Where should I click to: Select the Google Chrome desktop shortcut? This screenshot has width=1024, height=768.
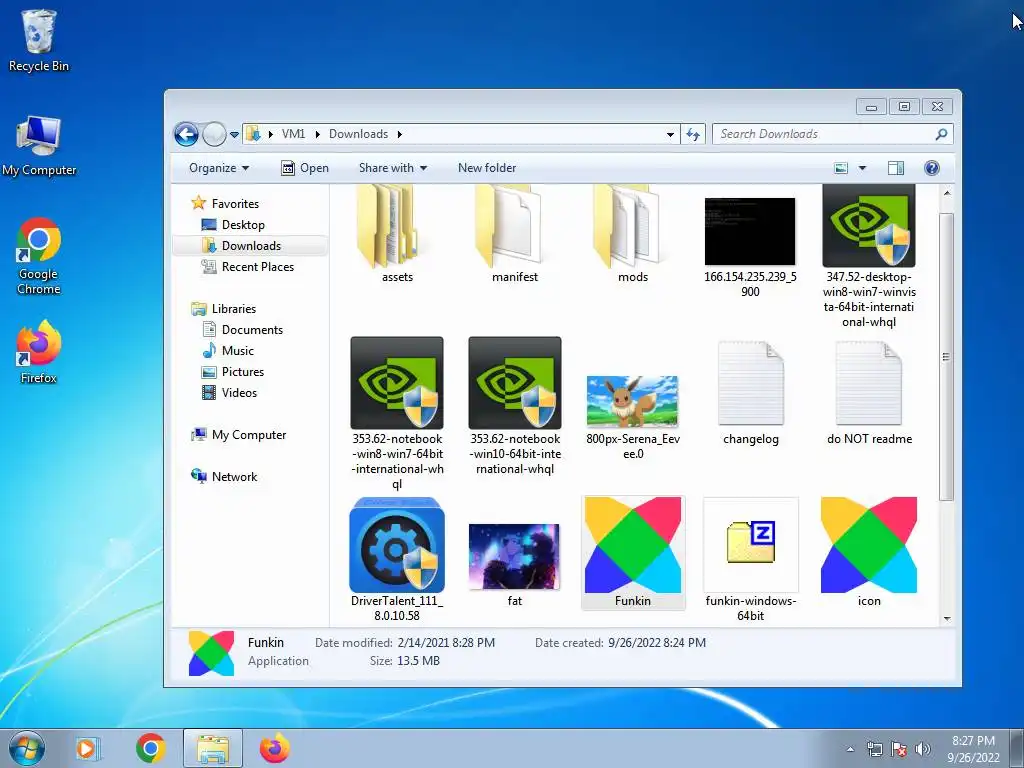[39, 257]
